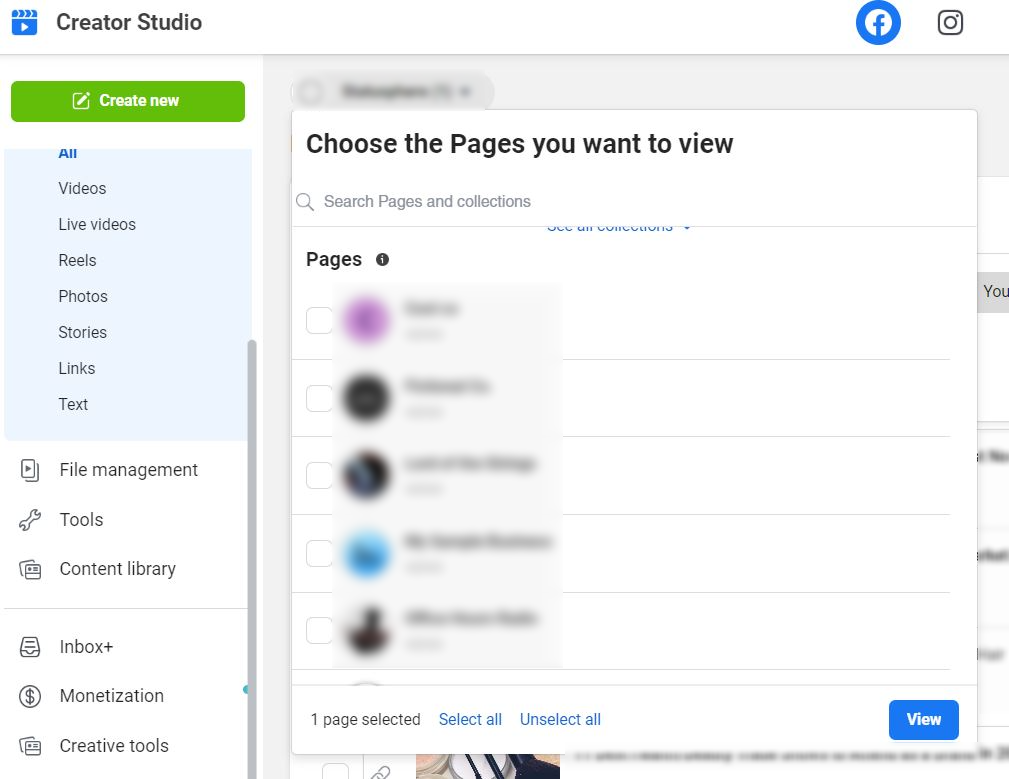Click the Creator Studio logo icon
The width and height of the screenshot is (1009, 779).
point(24,22)
